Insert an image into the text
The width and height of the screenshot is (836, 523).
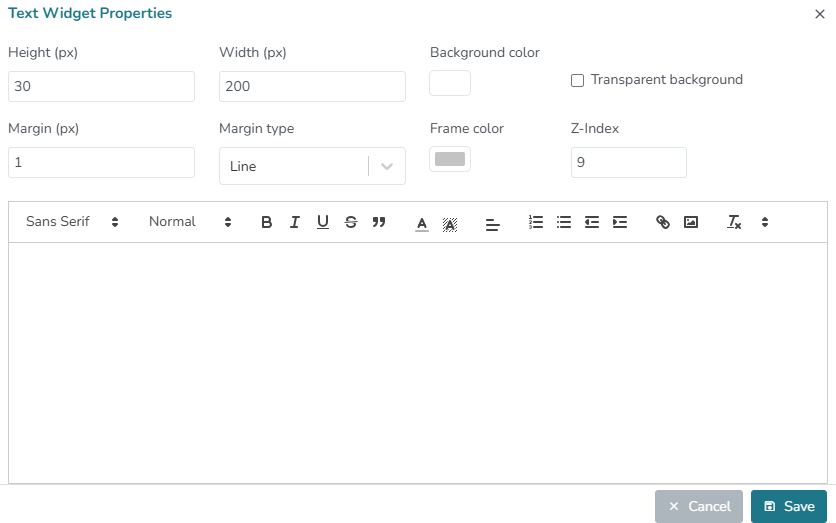pyautogui.click(x=690, y=222)
